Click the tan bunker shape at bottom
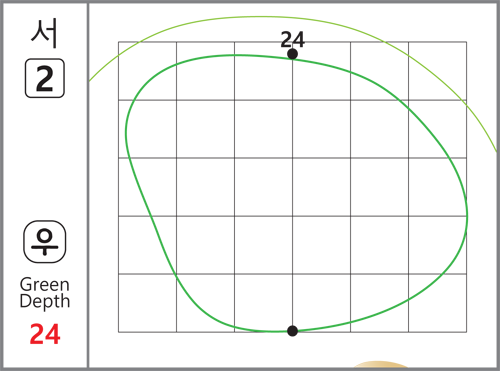The height and width of the screenshot is (371, 500). coord(380,364)
